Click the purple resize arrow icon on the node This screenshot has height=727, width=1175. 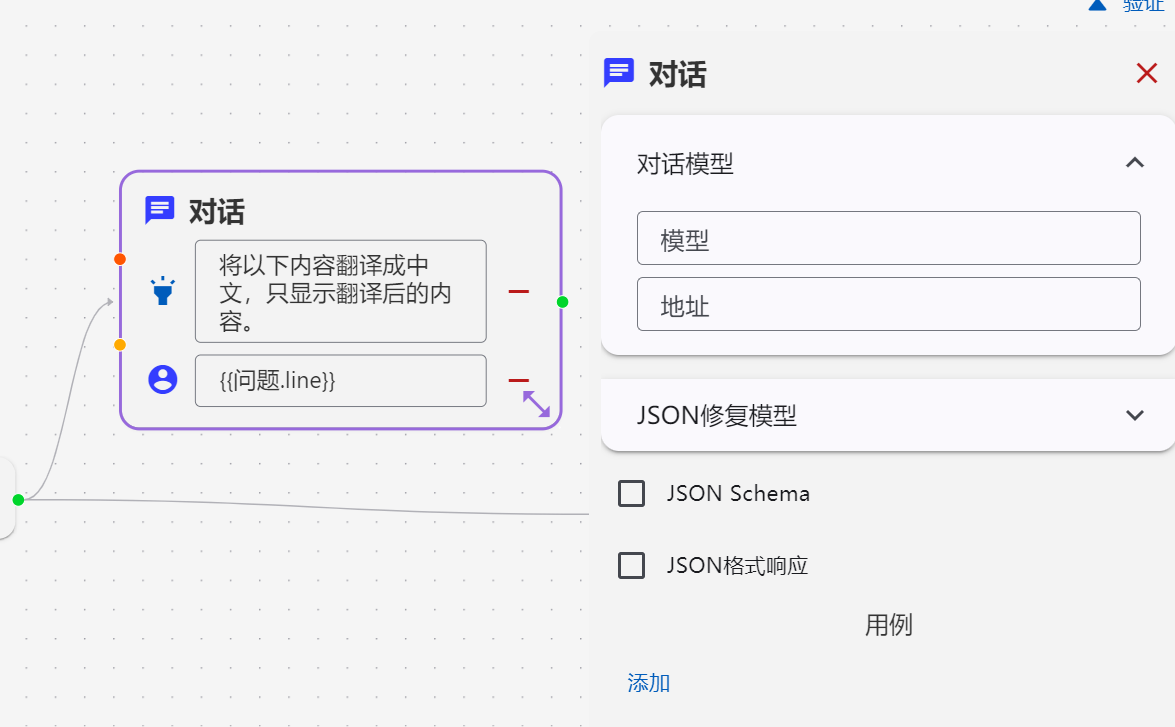pos(537,404)
